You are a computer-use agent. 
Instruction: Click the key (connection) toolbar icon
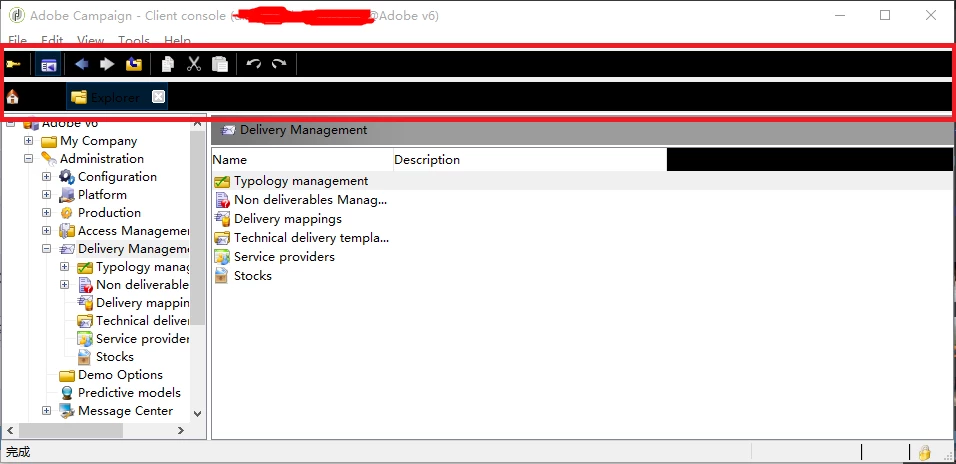(x=13, y=64)
